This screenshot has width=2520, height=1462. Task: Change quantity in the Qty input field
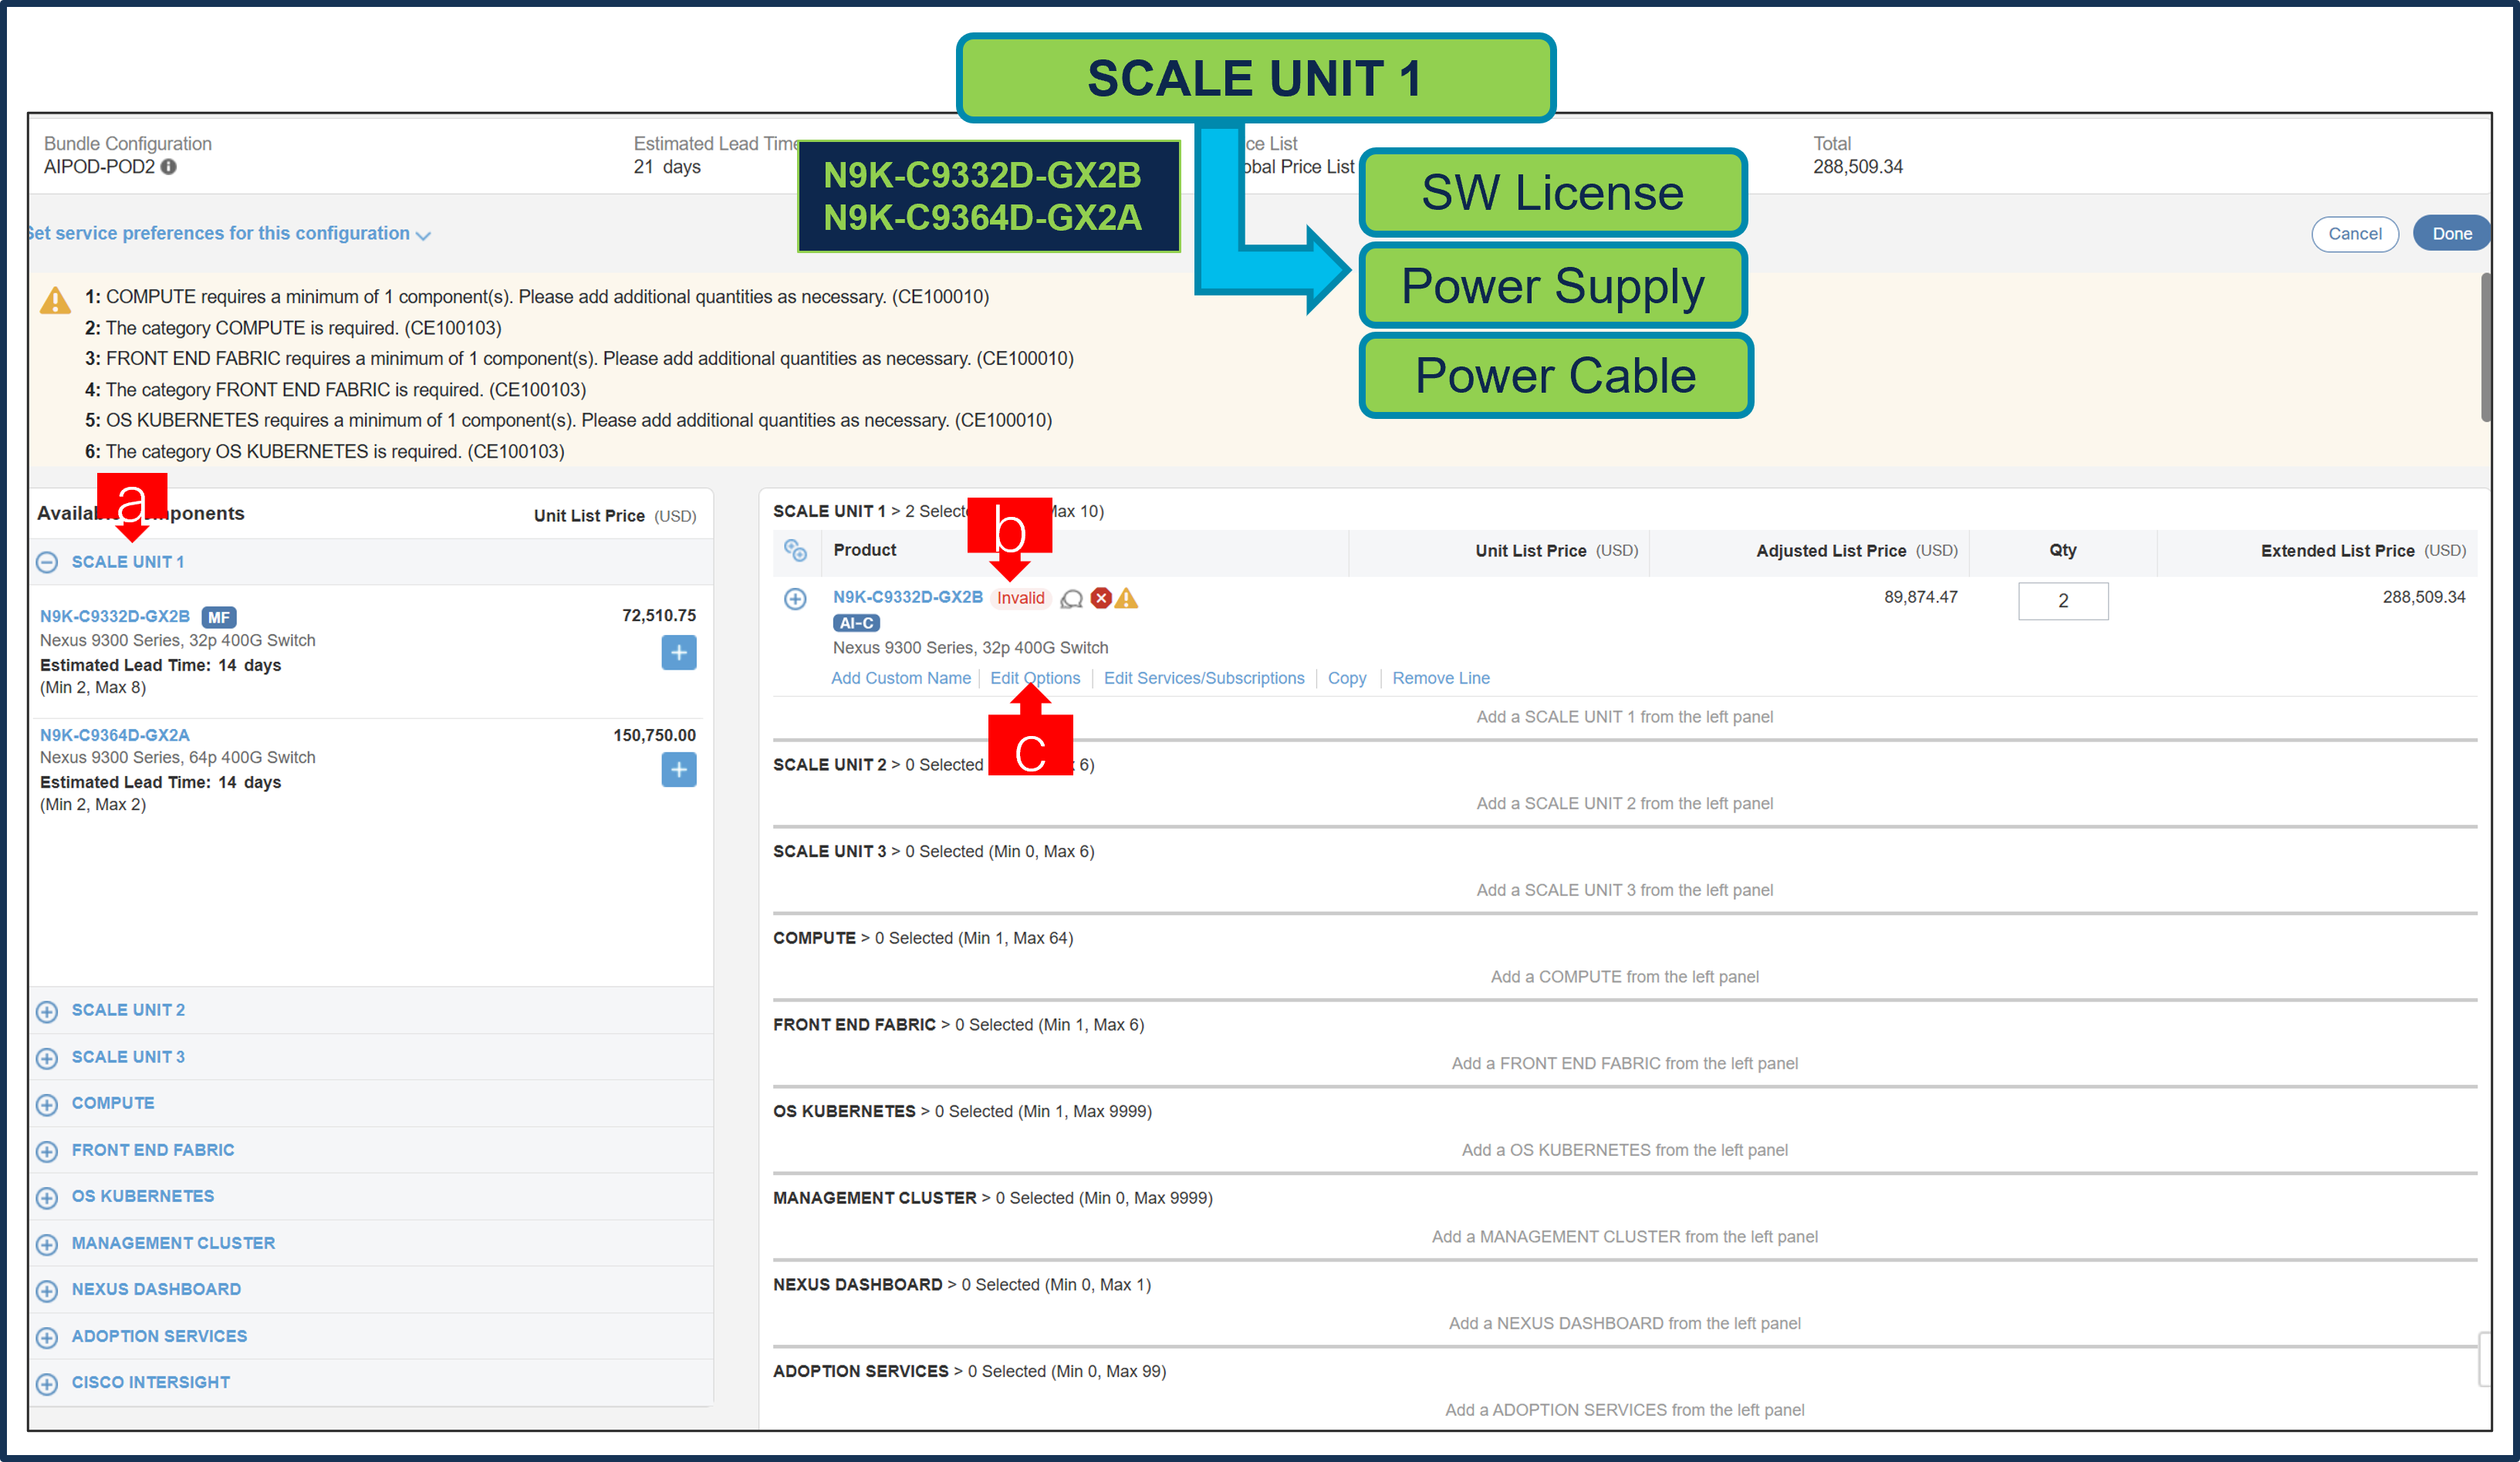click(2063, 601)
